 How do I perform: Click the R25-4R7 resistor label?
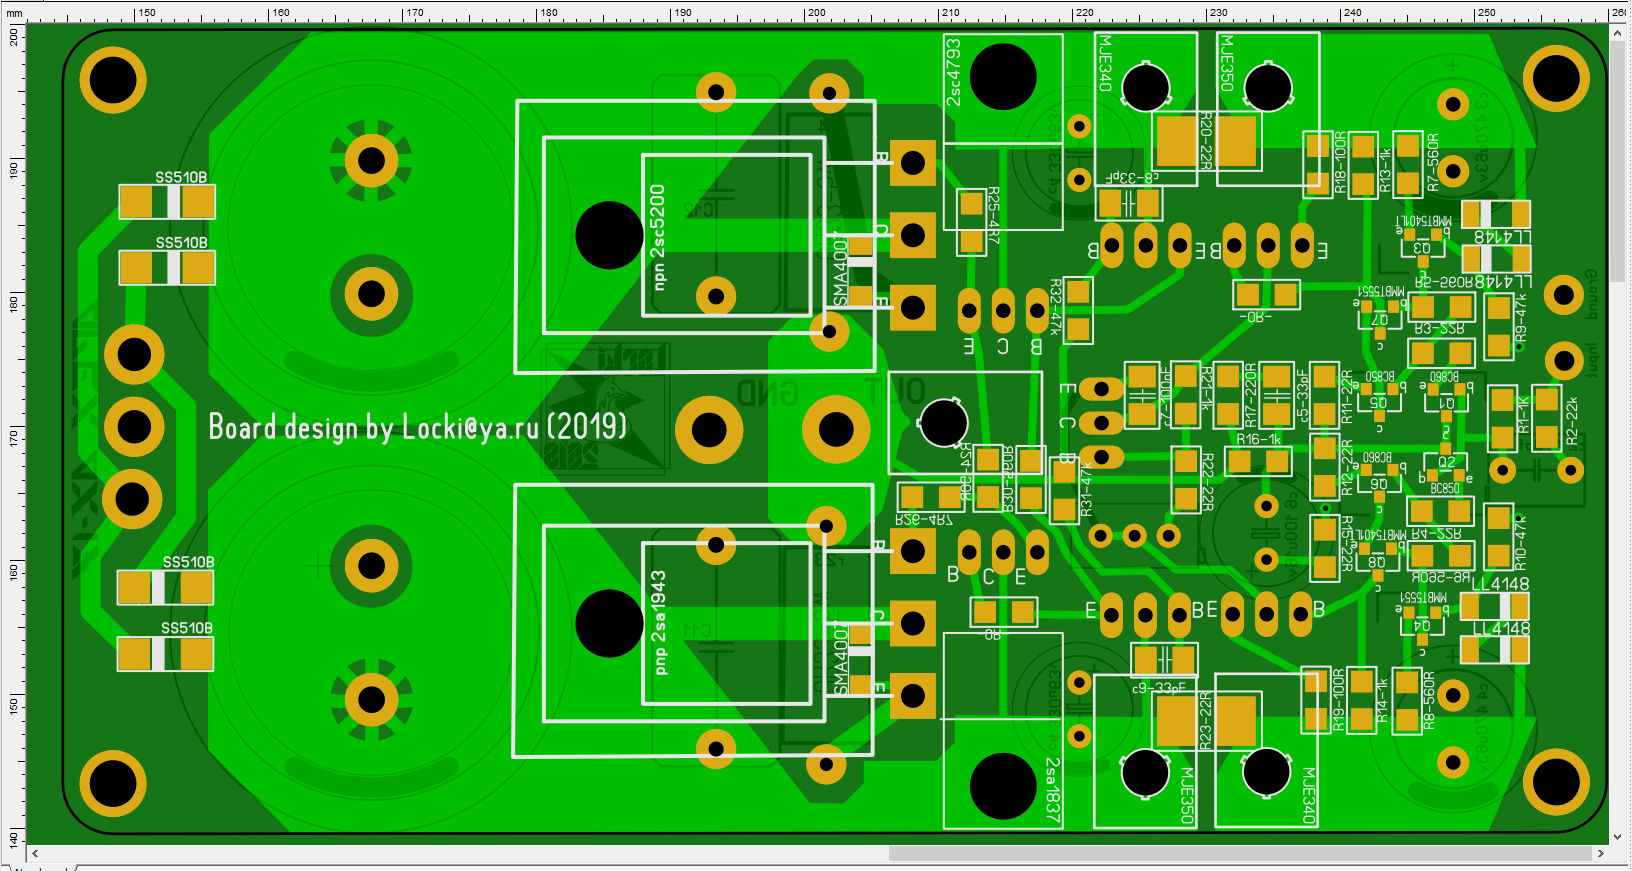(x=993, y=216)
